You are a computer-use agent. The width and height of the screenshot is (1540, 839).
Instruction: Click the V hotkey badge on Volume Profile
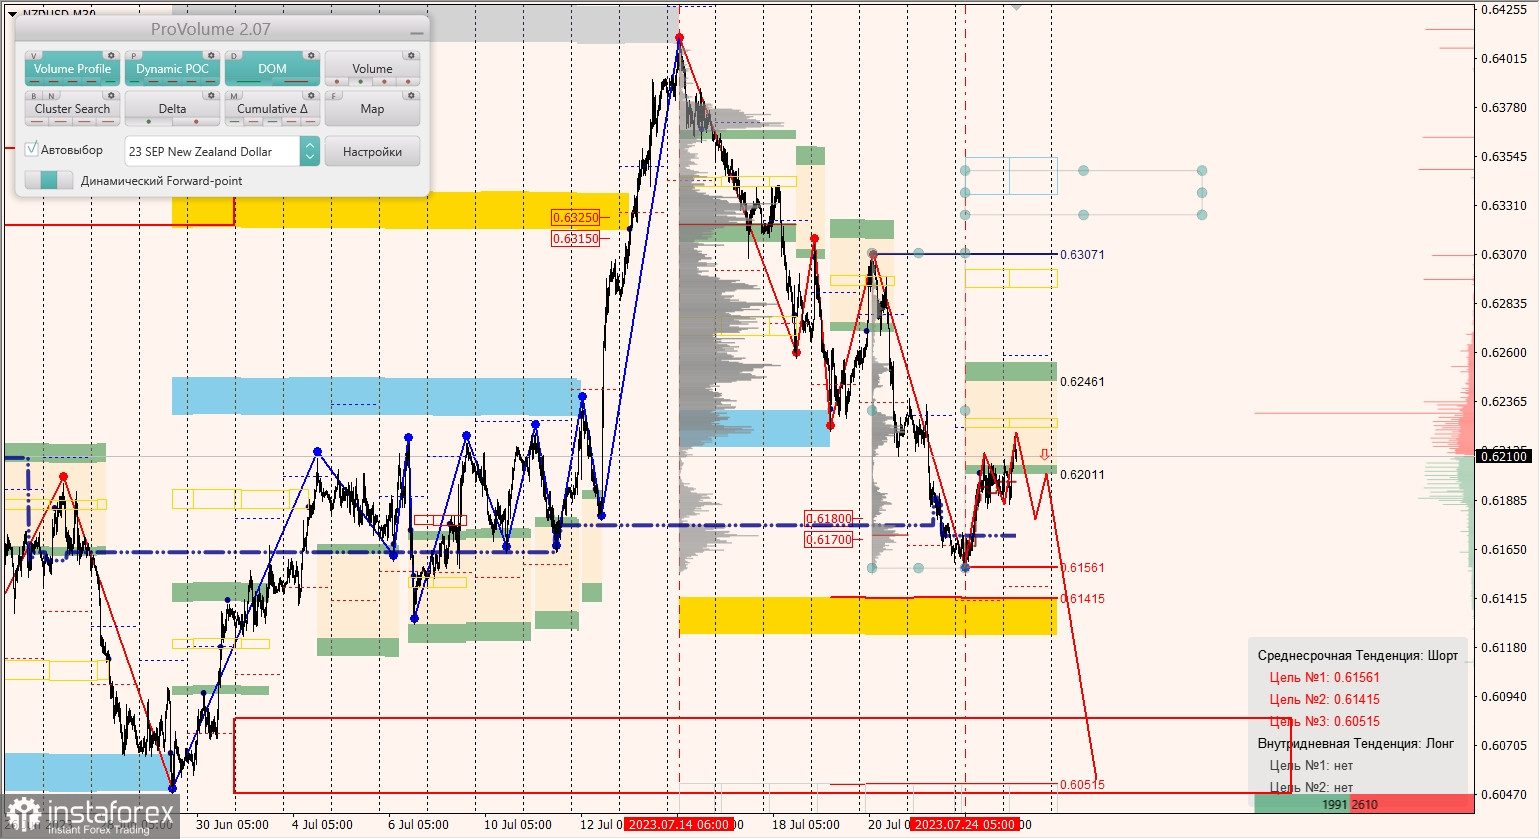click(x=34, y=56)
